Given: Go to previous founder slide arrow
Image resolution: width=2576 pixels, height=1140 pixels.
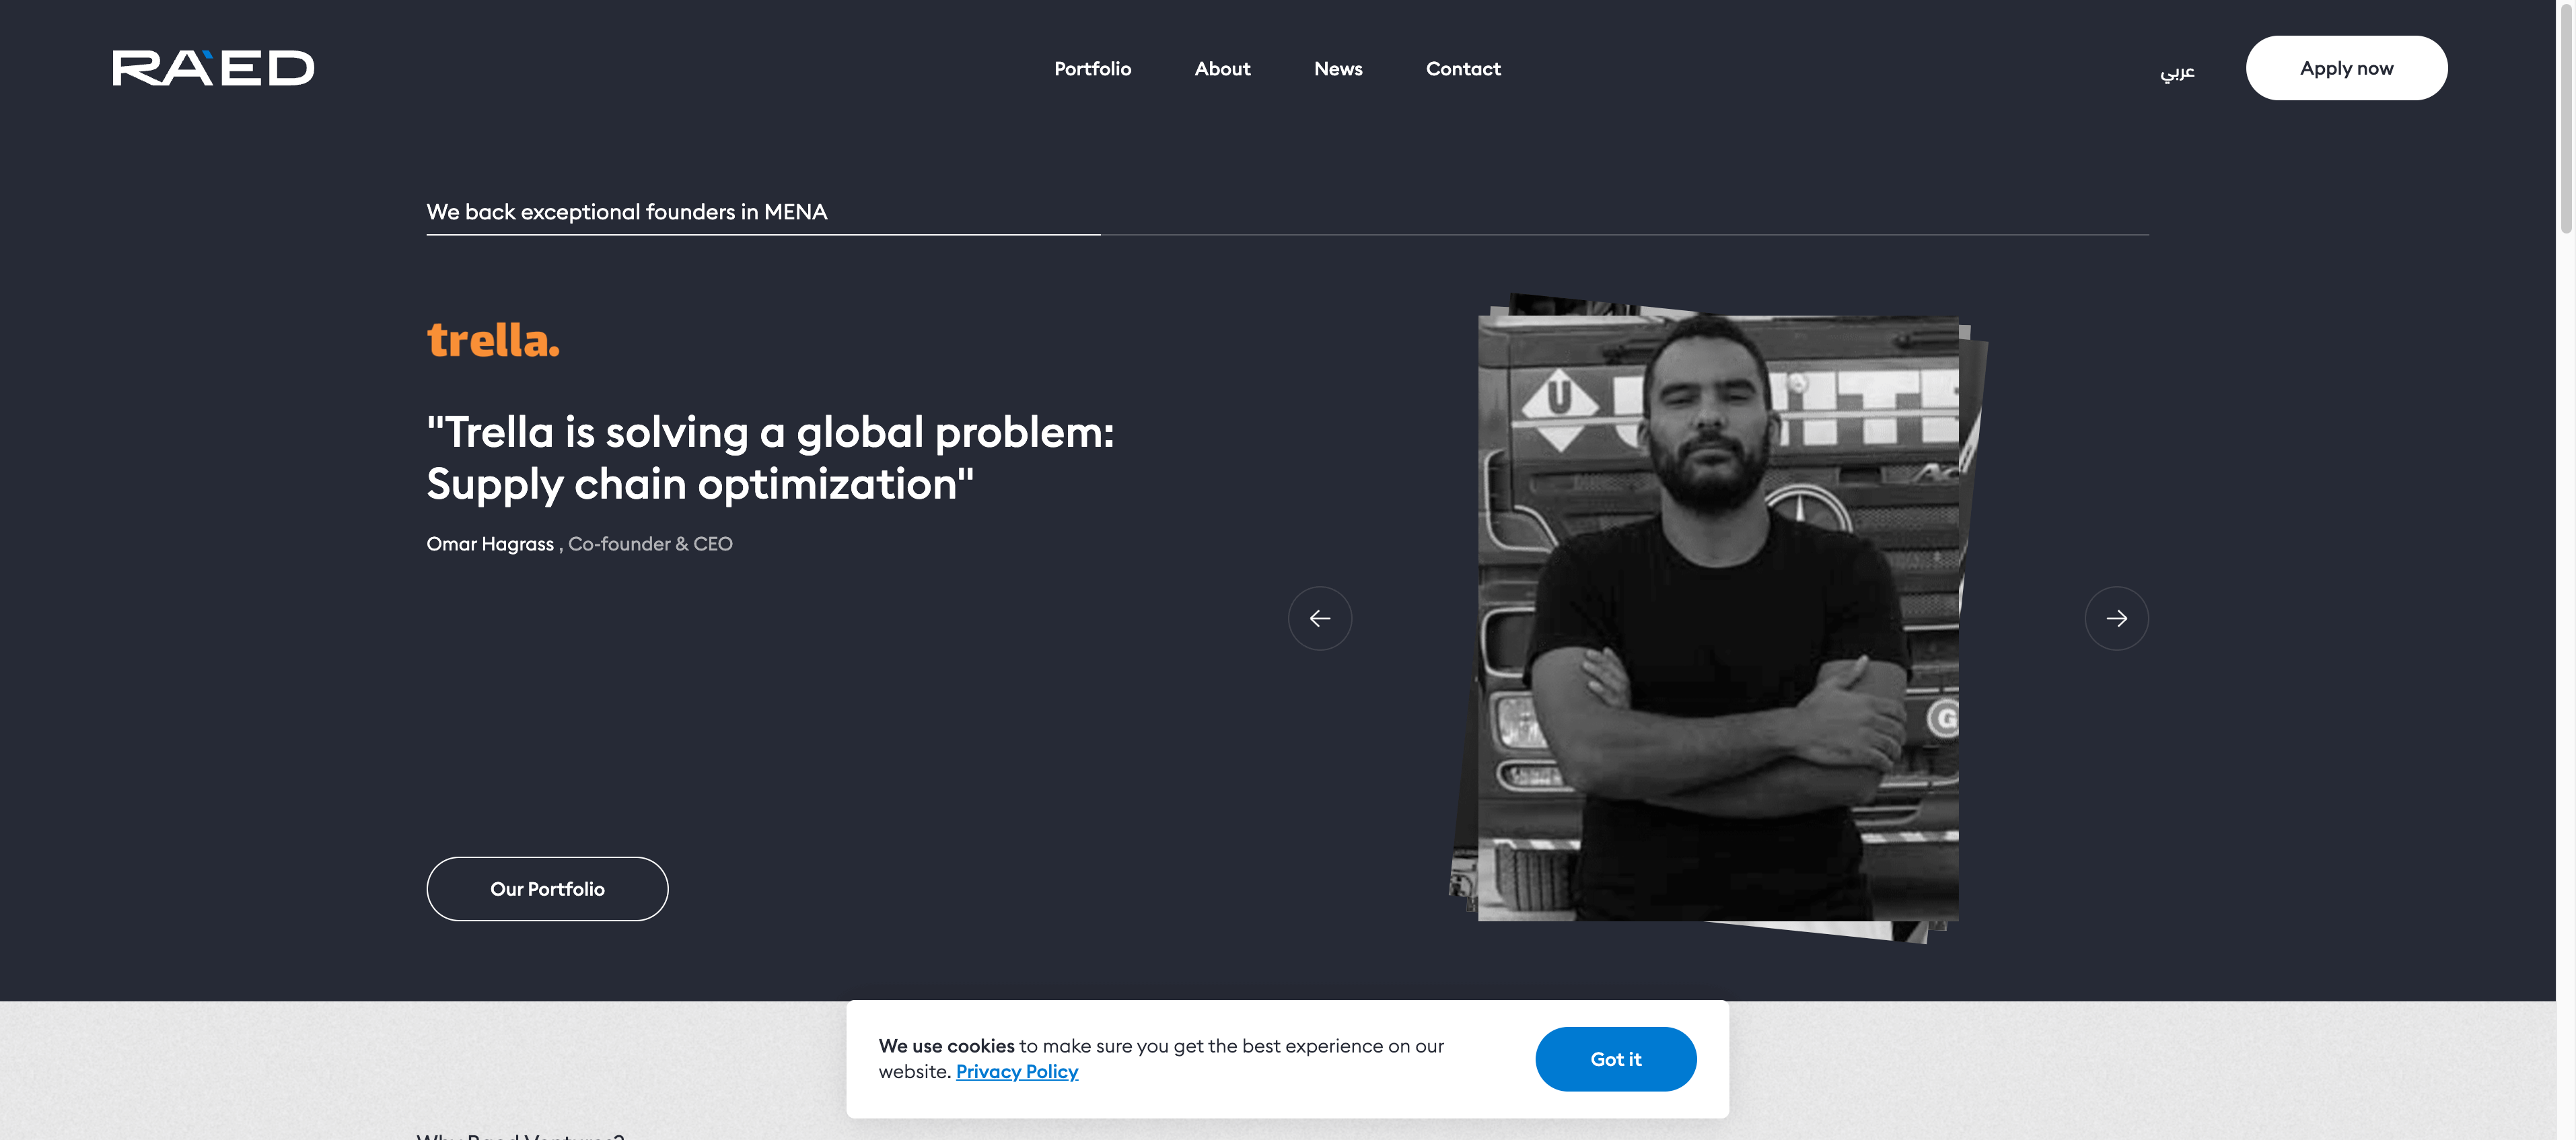Looking at the screenshot, I should [x=1319, y=618].
